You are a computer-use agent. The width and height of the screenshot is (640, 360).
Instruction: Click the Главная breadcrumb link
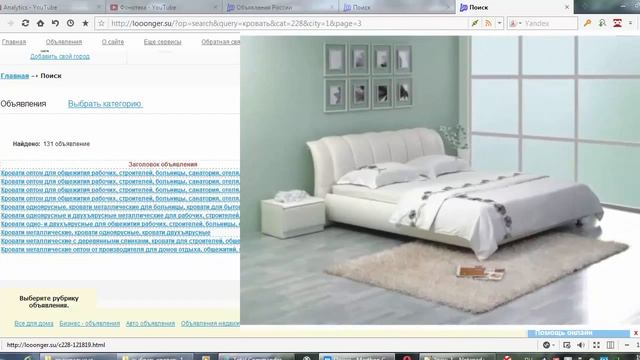(x=15, y=76)
